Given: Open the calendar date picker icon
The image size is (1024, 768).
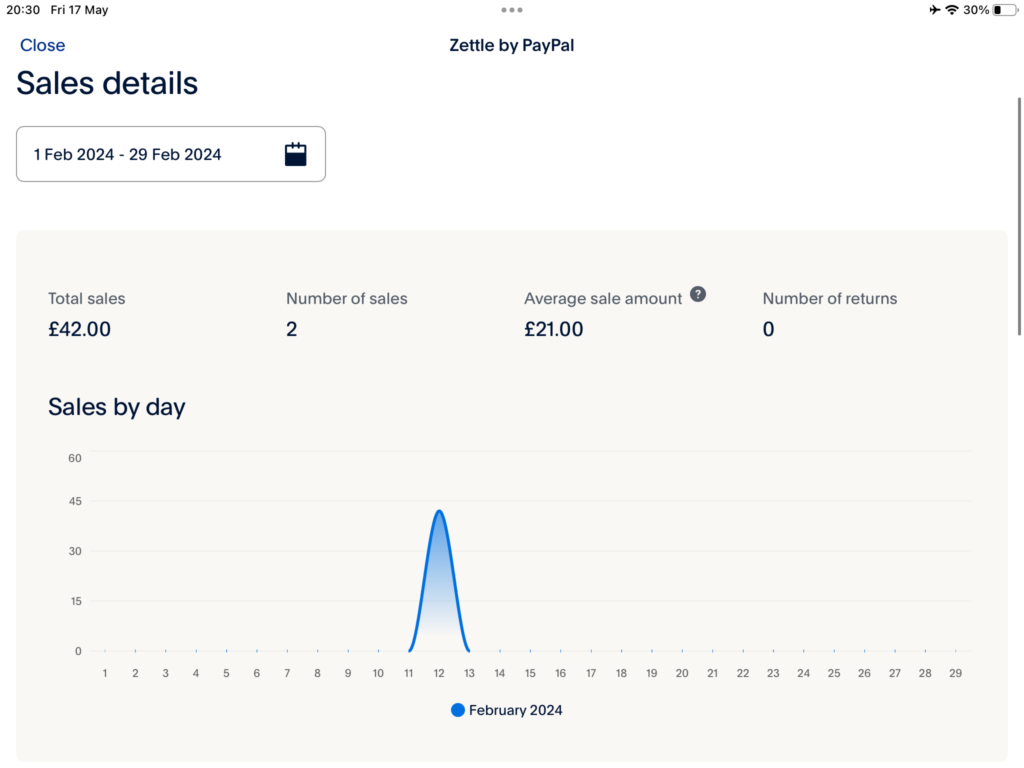Looking at the screenshot, I should pyautogui.click(x=295, y=154).
